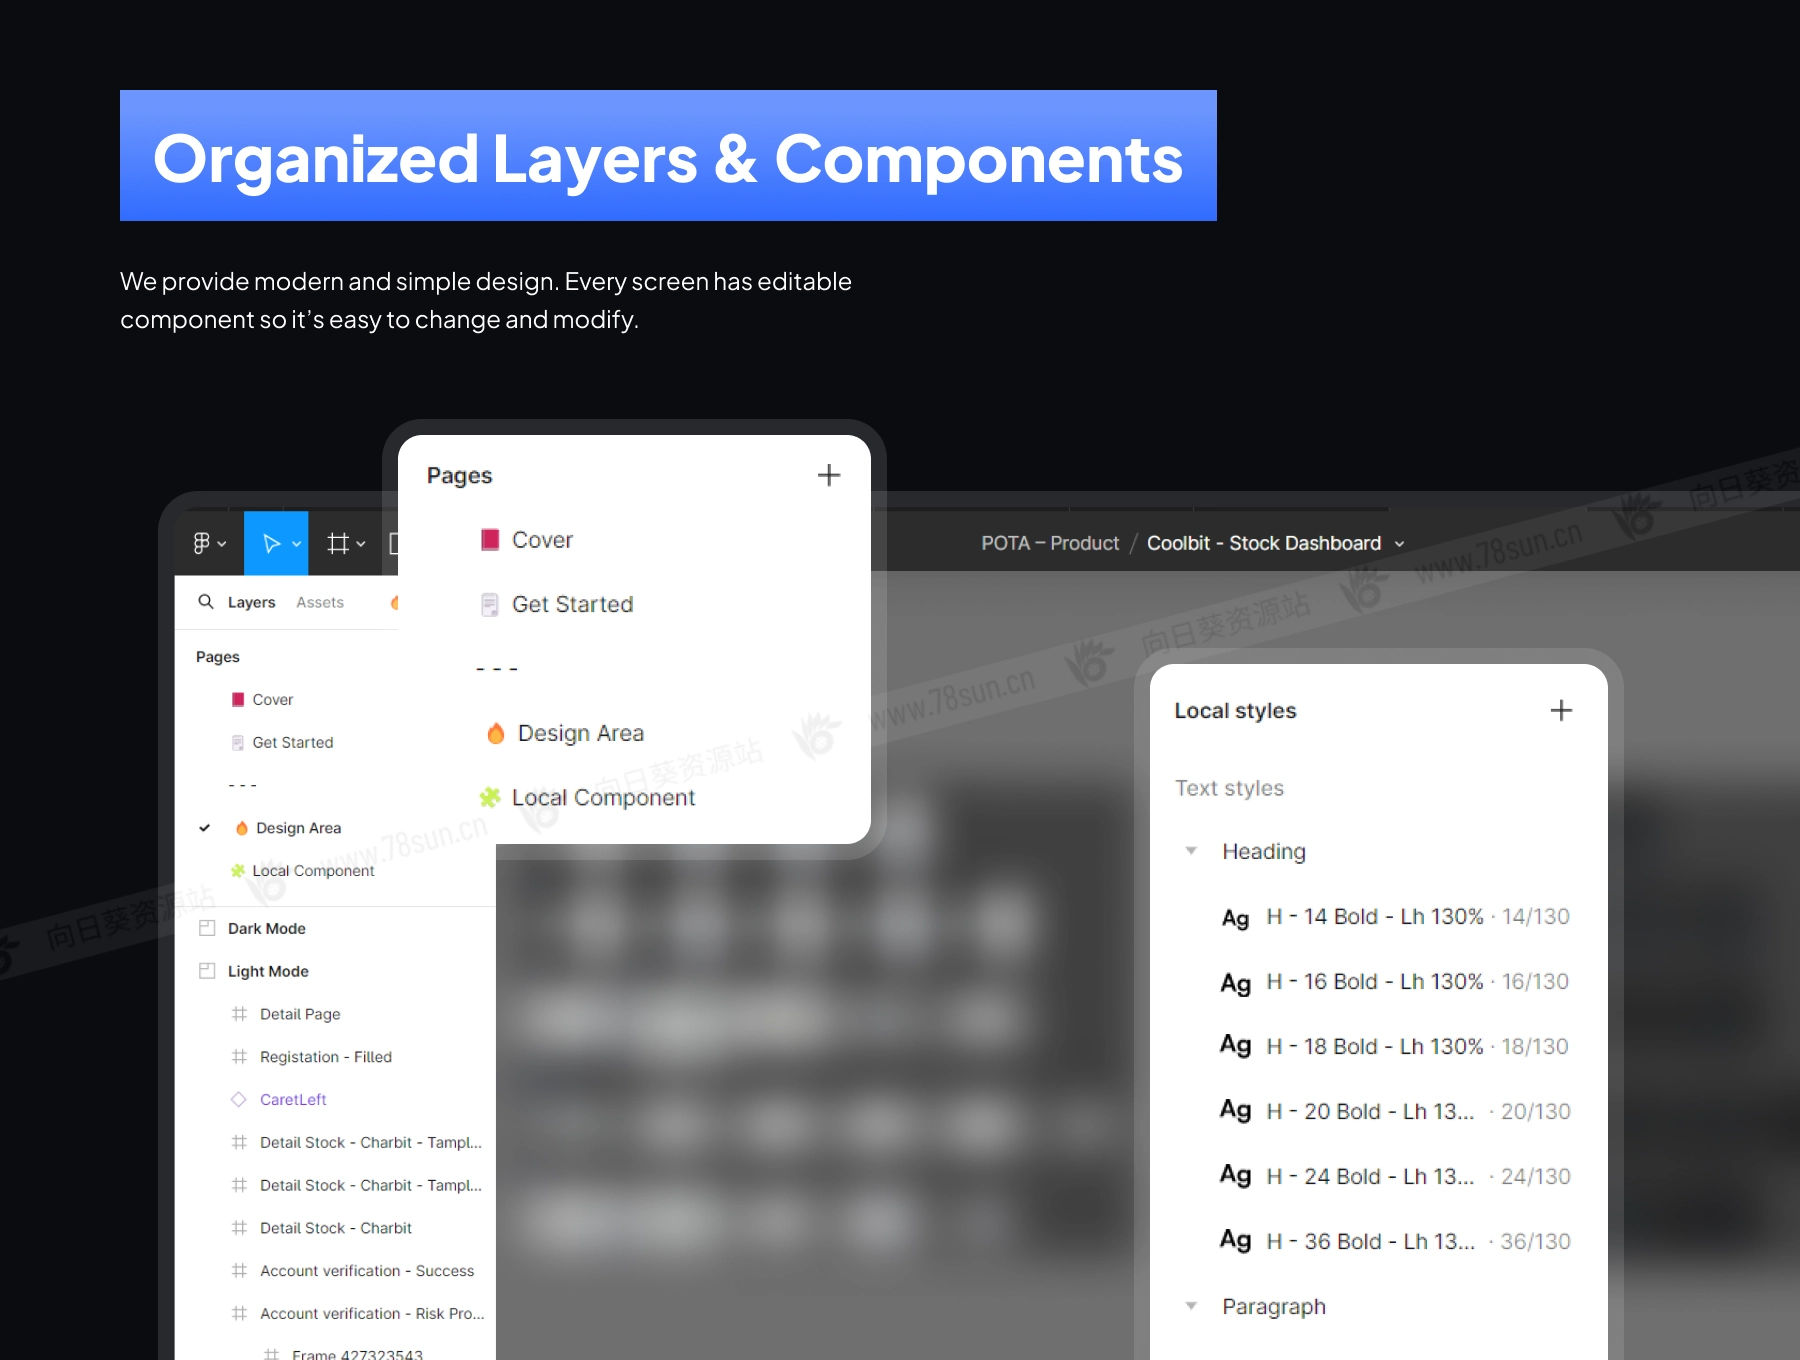This screenshot has width=1800, height=1360.
Task: Switch to the Layers tab
Action: tap(251, 602)
